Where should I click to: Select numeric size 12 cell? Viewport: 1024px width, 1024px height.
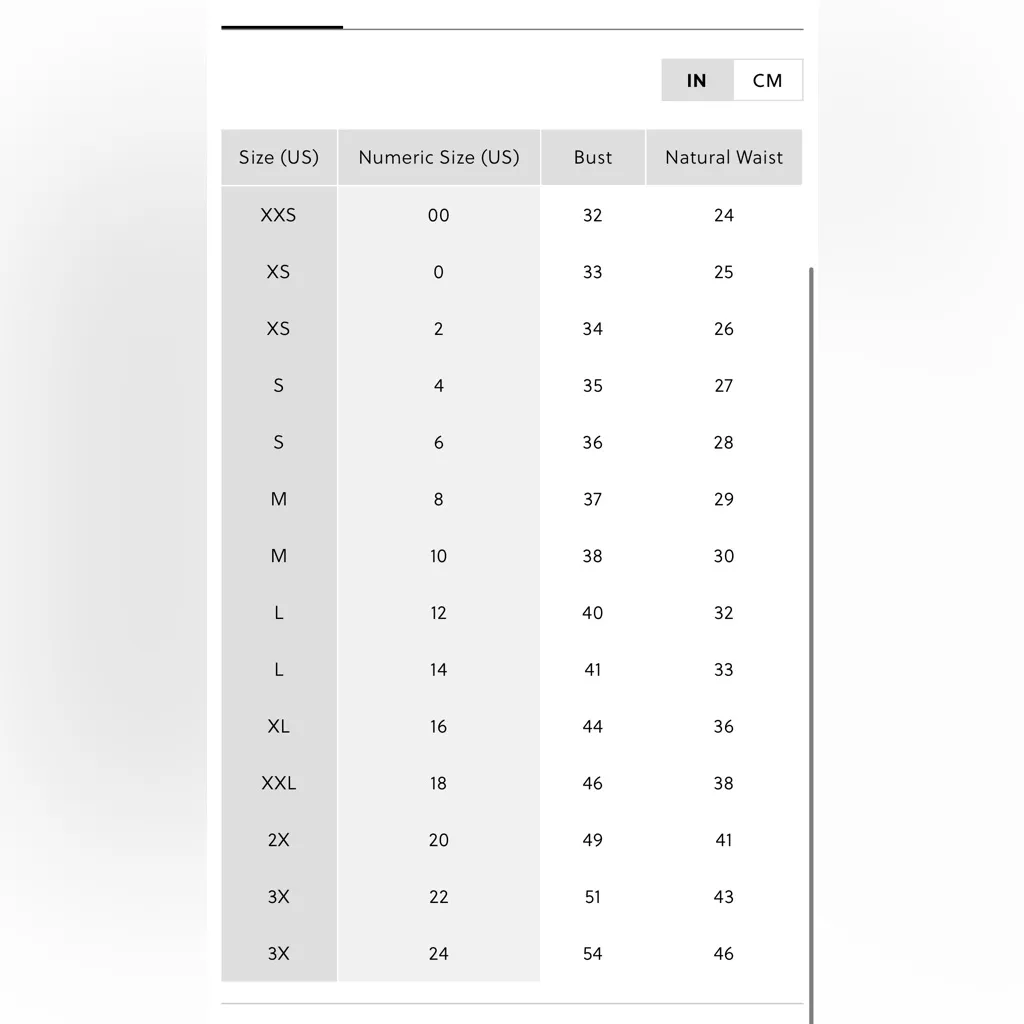pyautogui.click(x=439, y=613)
